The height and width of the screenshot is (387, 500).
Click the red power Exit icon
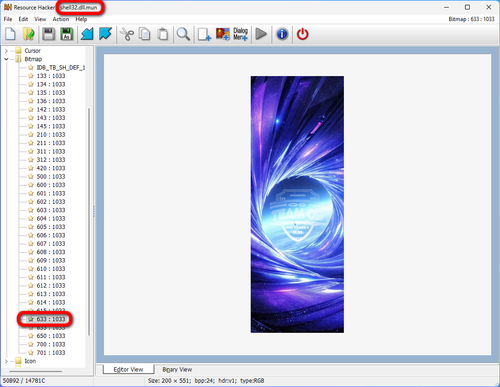[x=302, y=34]
